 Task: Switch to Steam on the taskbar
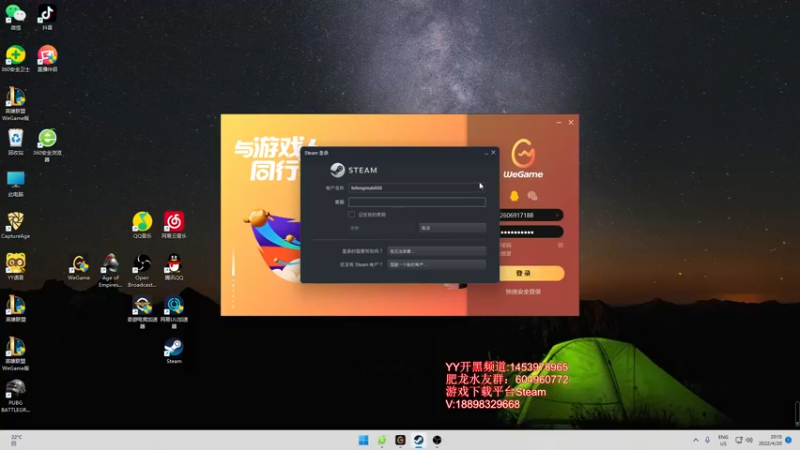[x=418, y=440]
